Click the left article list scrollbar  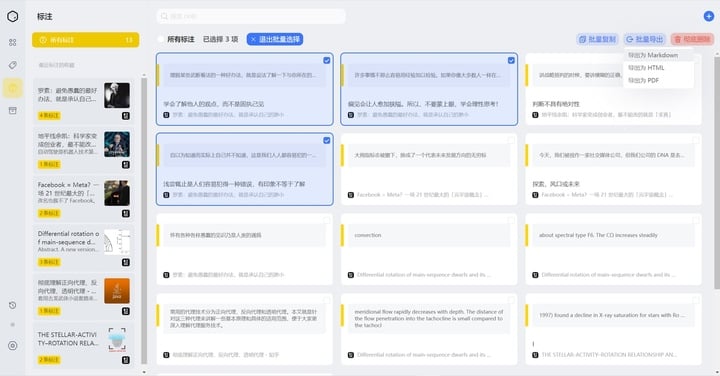point(144,220)
